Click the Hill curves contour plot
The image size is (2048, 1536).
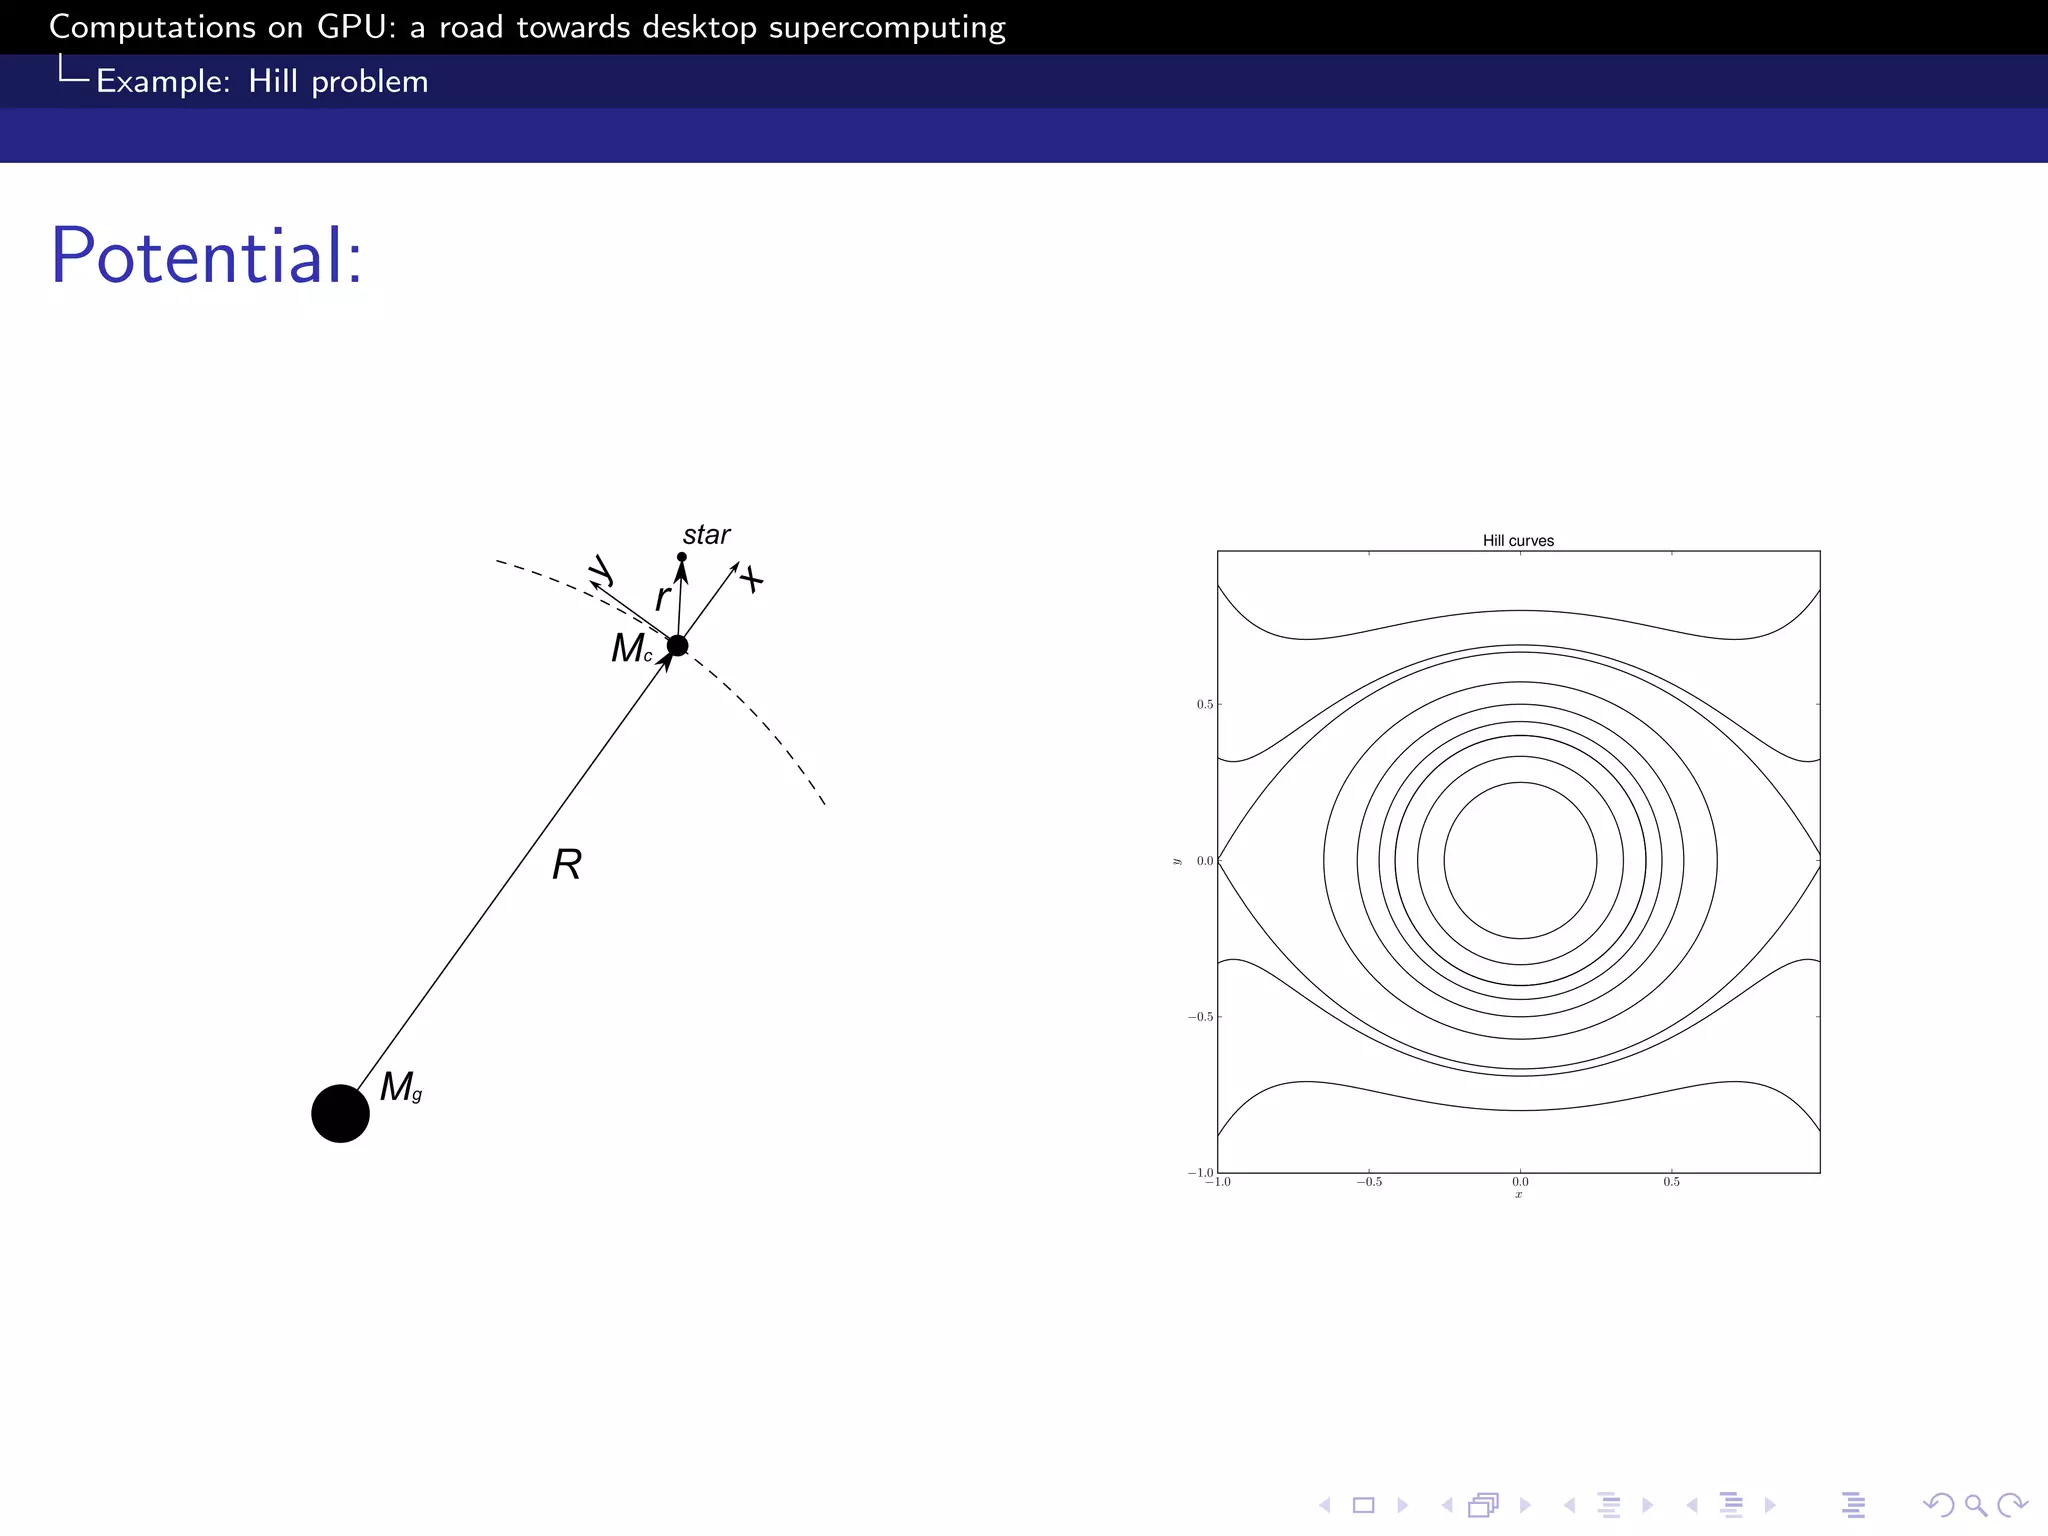click(1518, 861)
